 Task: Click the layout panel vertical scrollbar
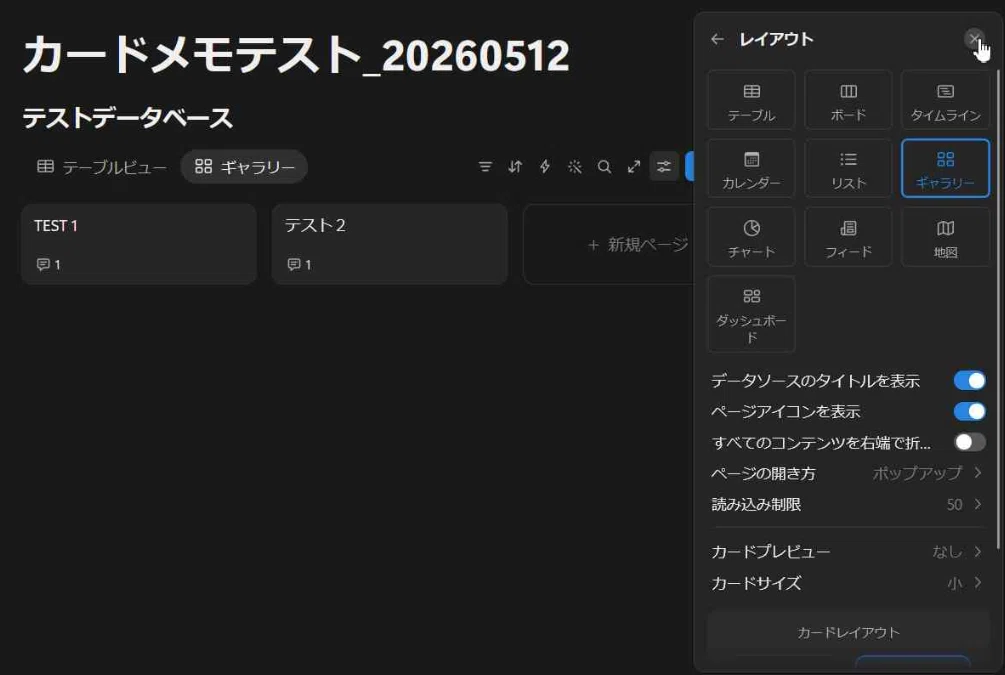pyautogui.click(x=997, y=310)
